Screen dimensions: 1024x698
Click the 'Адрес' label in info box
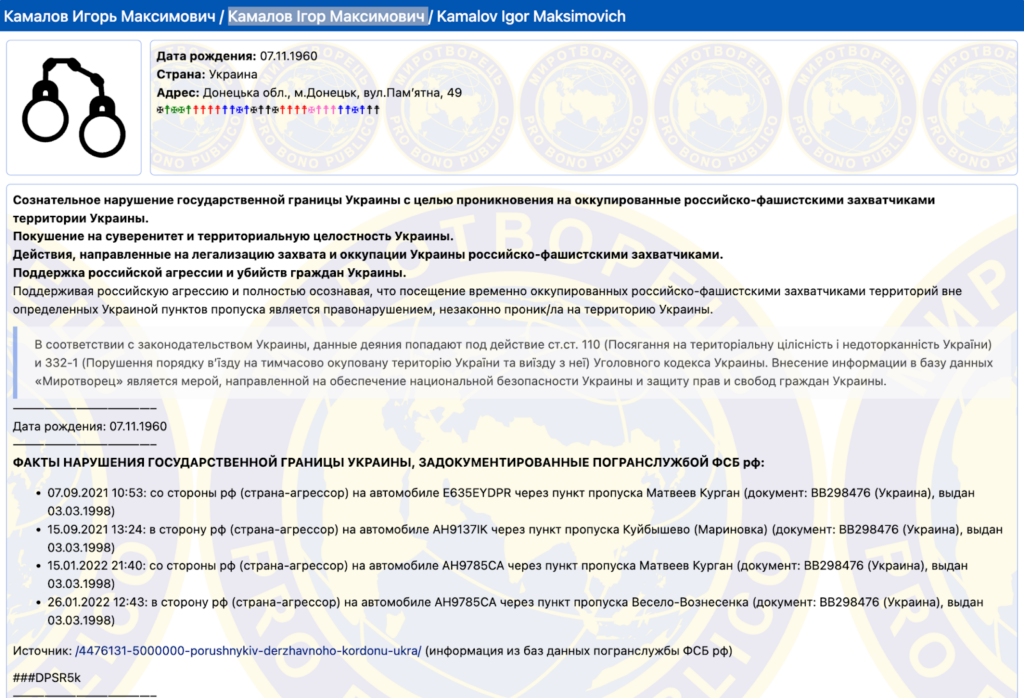[177, 92]
